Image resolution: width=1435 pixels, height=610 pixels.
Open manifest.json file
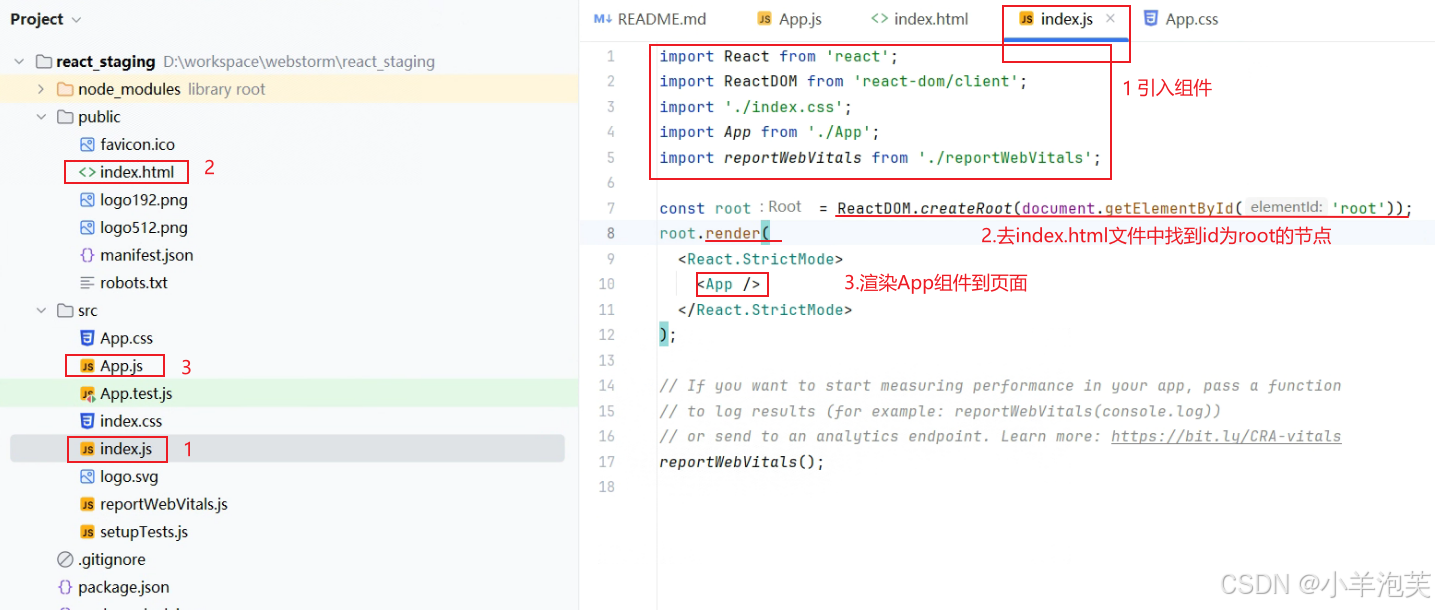[147, 255]
